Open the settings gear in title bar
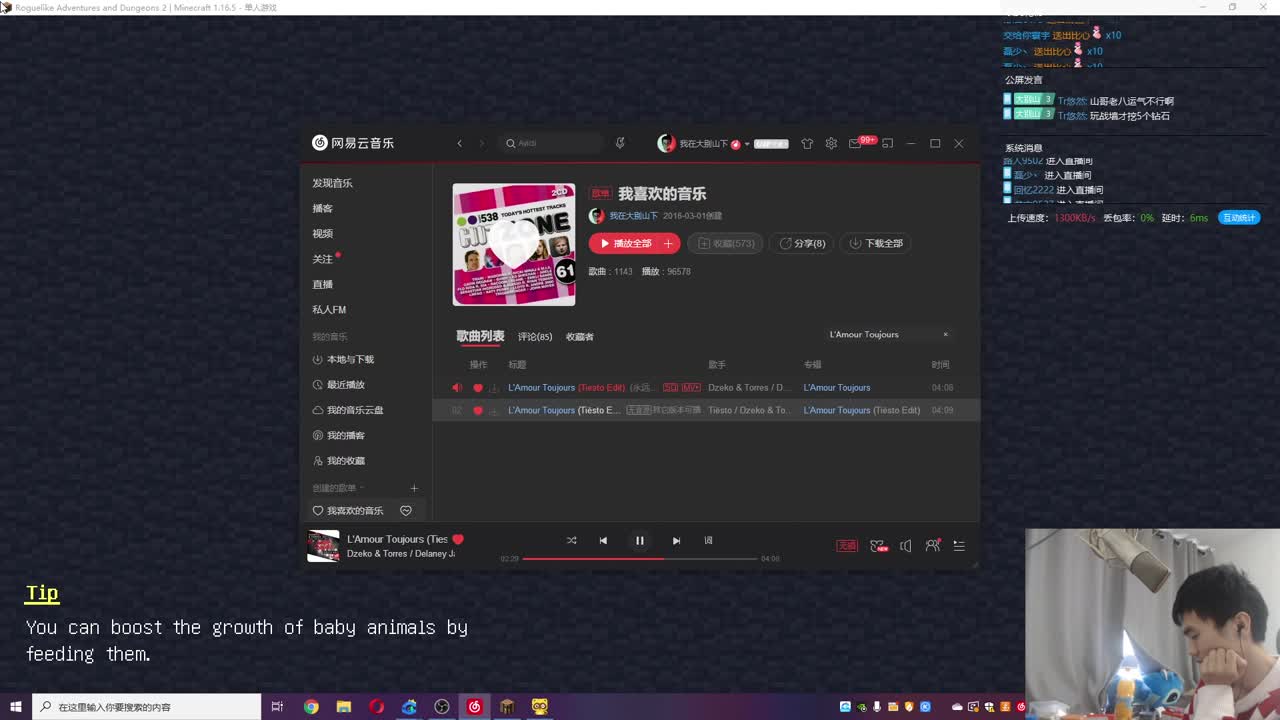 point(831,143)
